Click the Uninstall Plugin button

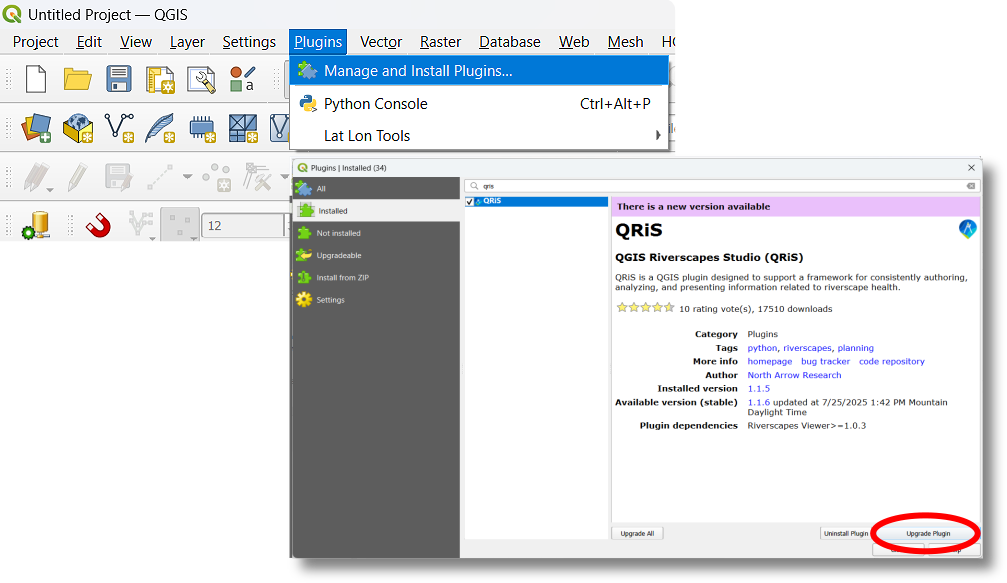tap(845, 534)
